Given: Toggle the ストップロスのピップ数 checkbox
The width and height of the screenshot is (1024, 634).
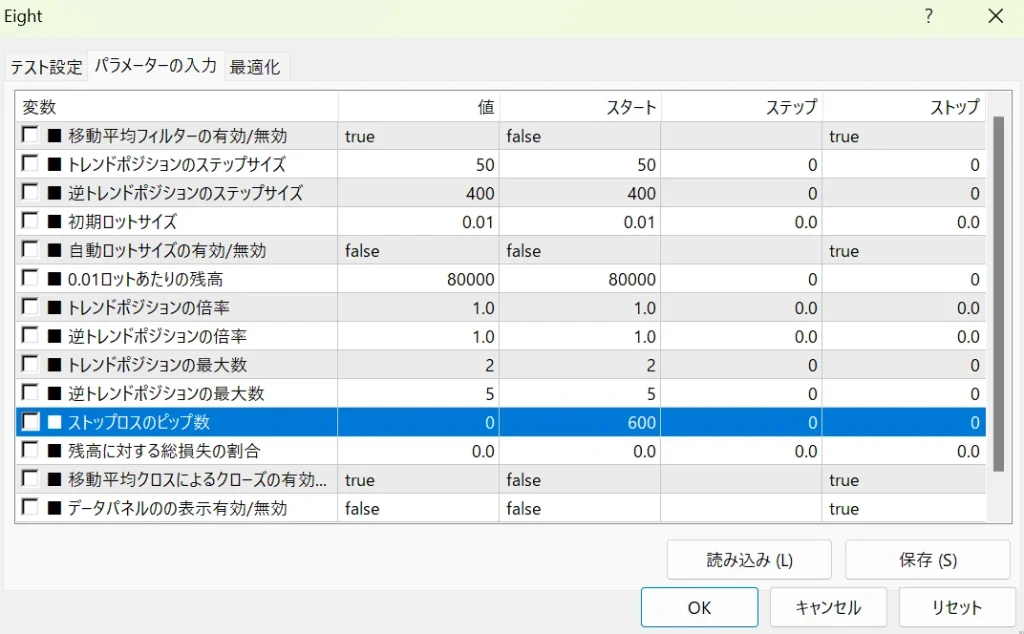Looking at the screenshot, I should coord(30,422).
